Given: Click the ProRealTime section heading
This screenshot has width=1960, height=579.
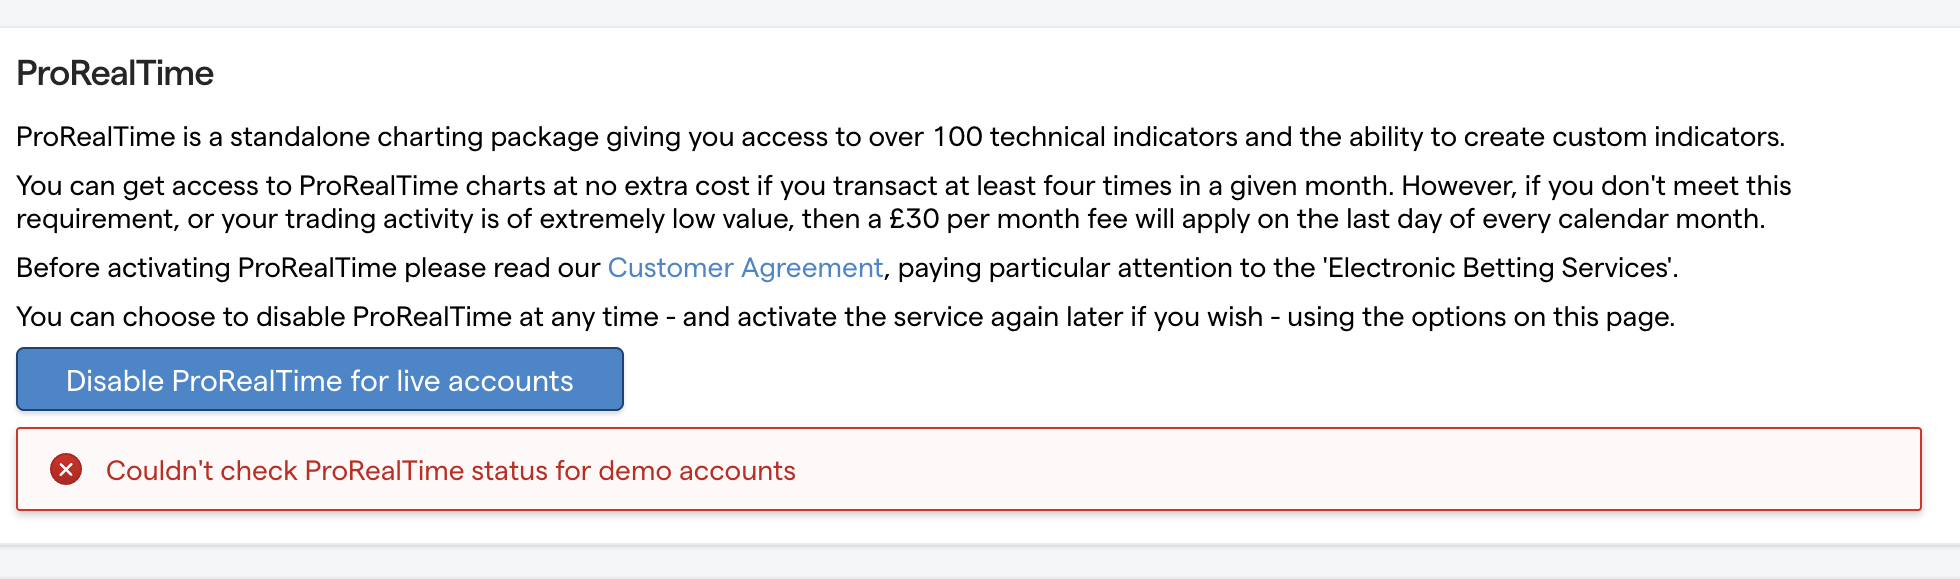Looking at the screenshot, I should 115,73.
